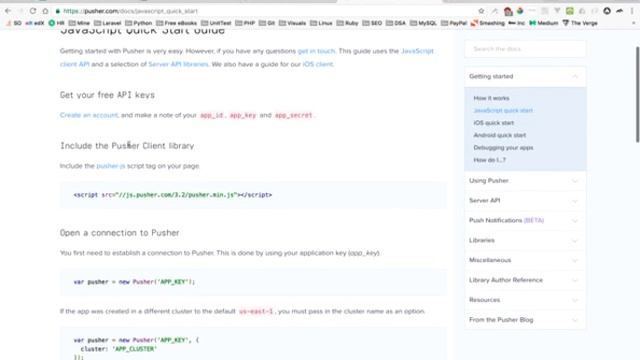Expand the Resources section

click(x=525, y=300)
